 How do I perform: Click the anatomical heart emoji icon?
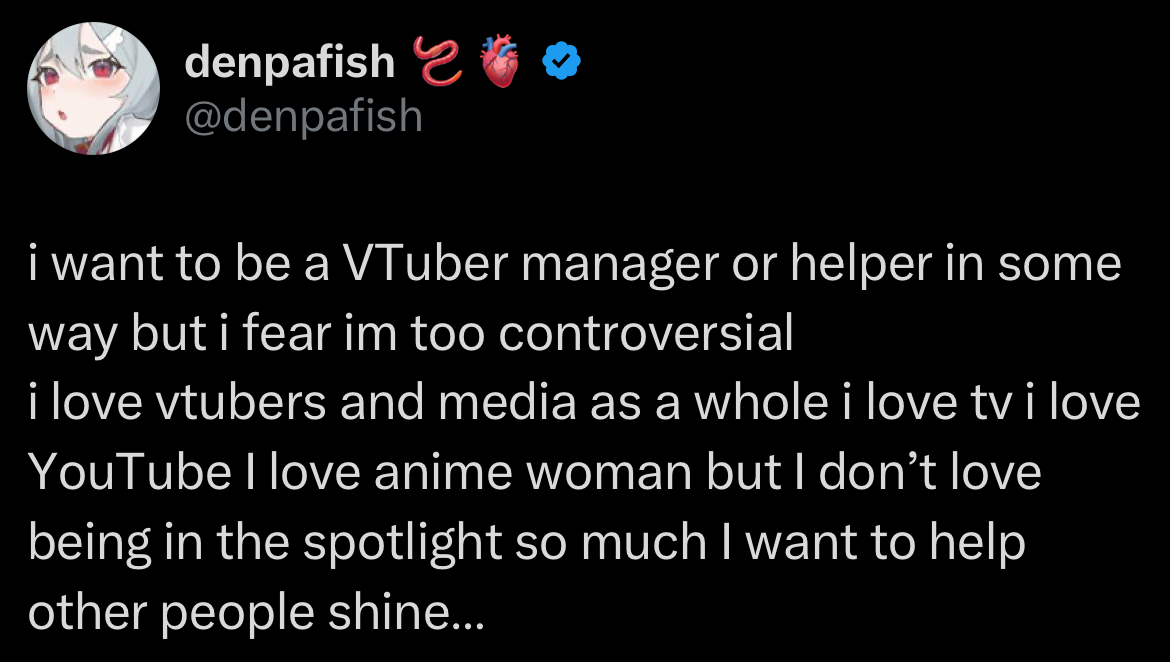[501, 61]
